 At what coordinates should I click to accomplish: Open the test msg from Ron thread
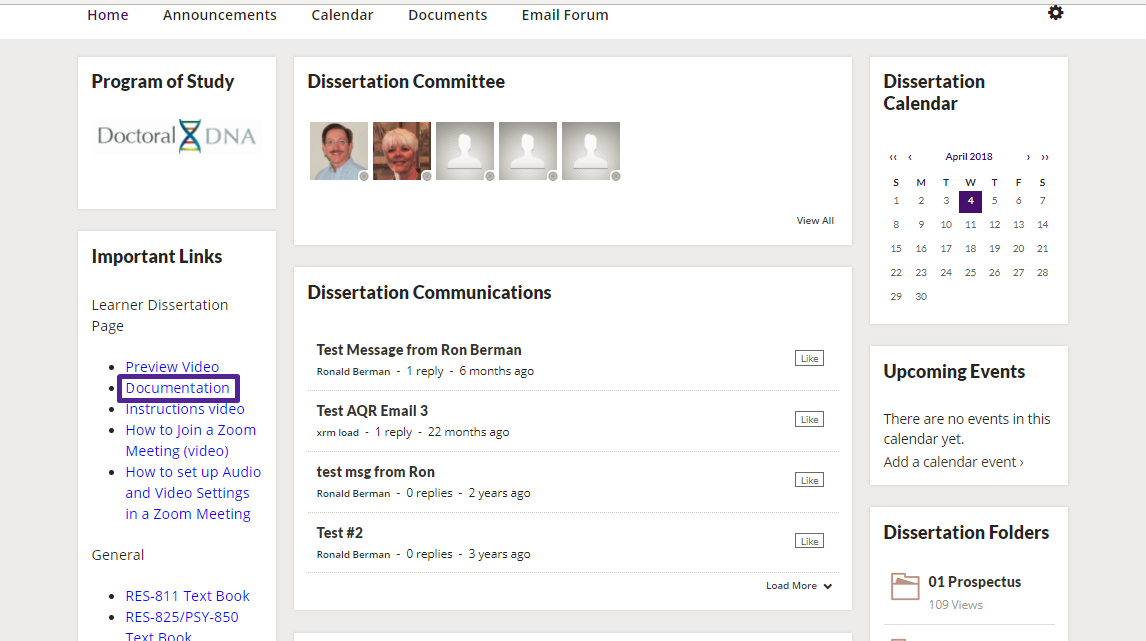(x=376, y=472)
